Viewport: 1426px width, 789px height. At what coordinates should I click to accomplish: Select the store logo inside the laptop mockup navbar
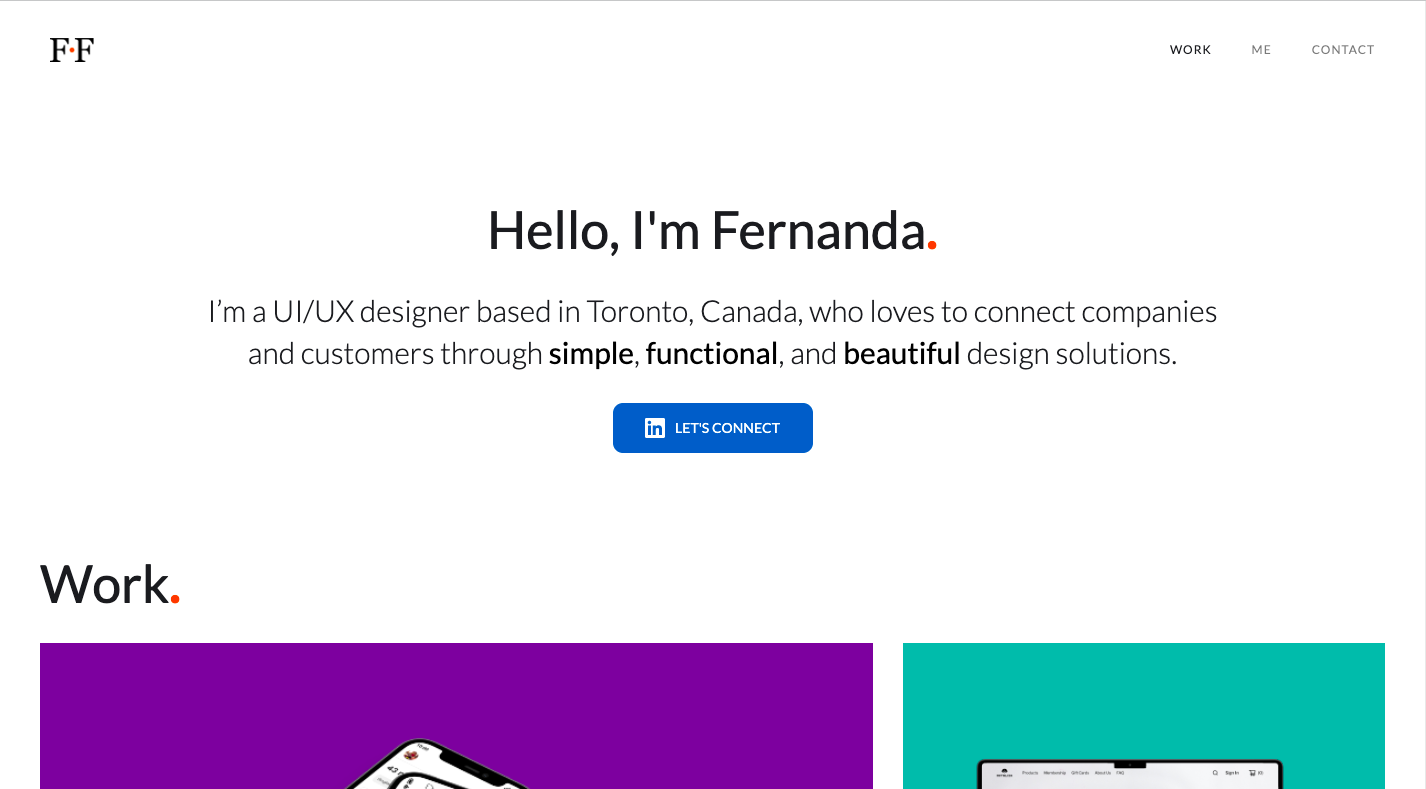1005,773
